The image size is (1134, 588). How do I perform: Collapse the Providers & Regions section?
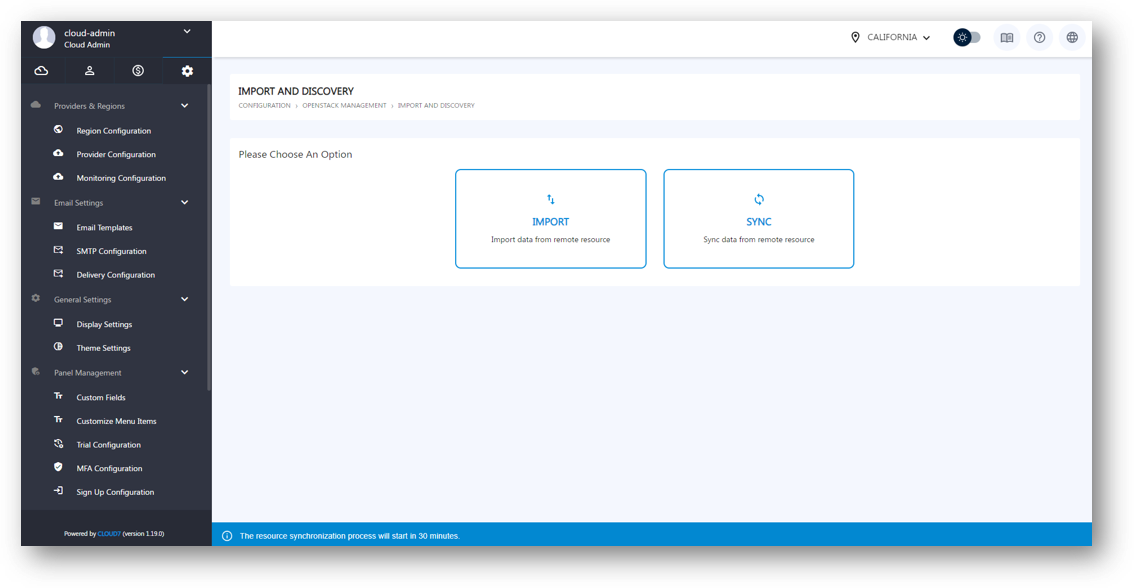click(x=184, y=105)
